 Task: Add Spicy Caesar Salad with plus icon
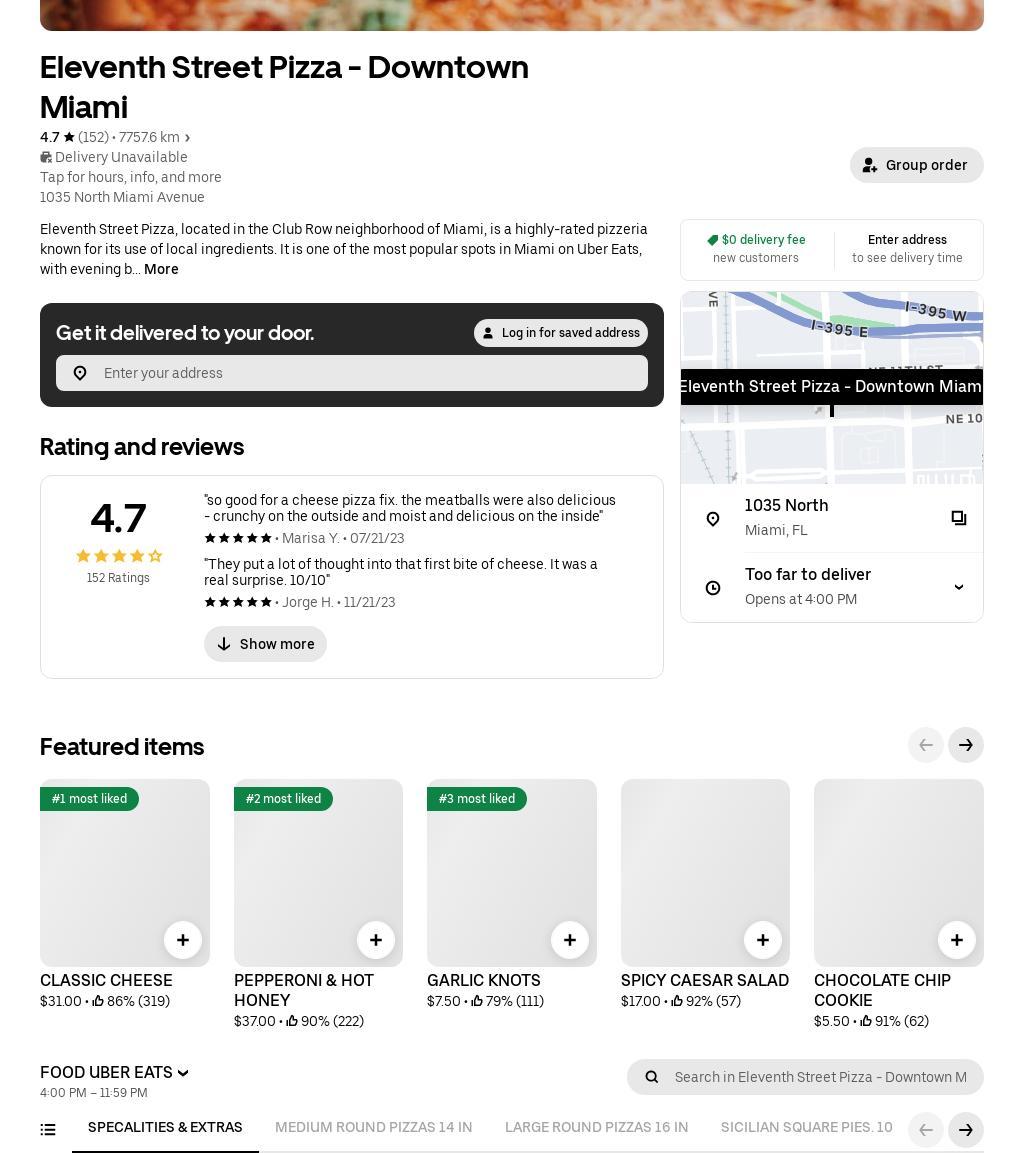[763, 940]
